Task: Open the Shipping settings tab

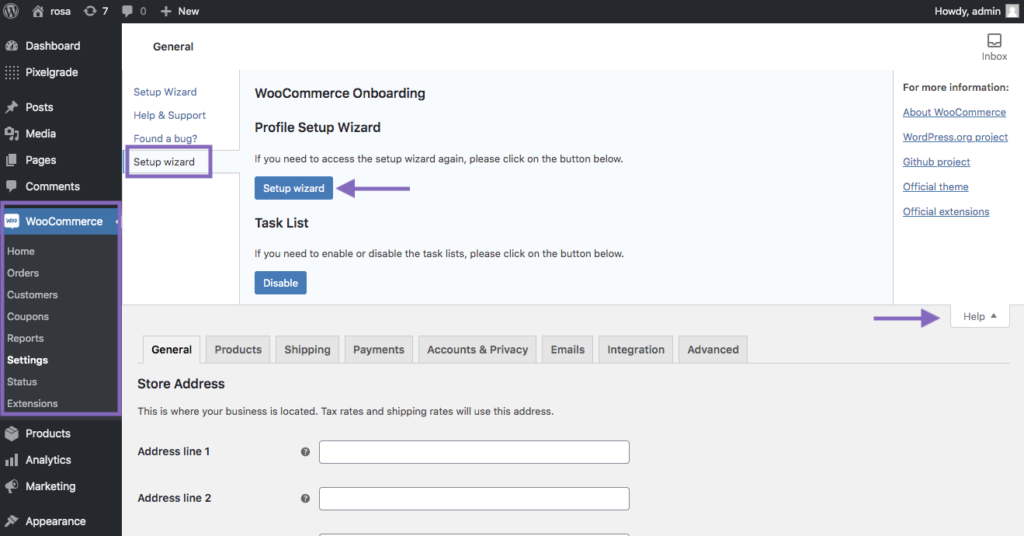Action: pyautogui.click(x=307, y=349)
